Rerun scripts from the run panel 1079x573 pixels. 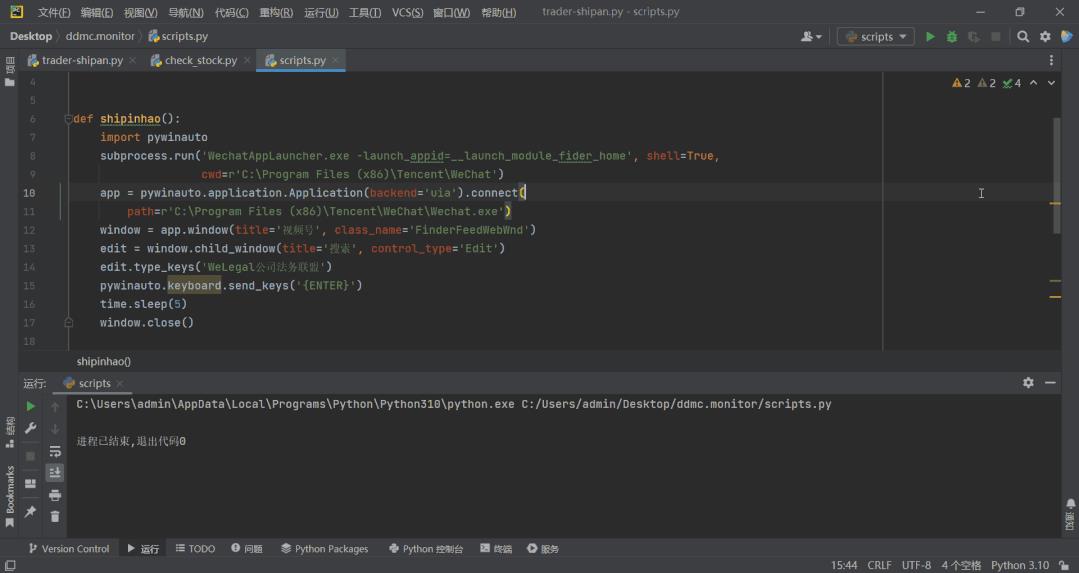pyautogui.click(x=30, y=407)
